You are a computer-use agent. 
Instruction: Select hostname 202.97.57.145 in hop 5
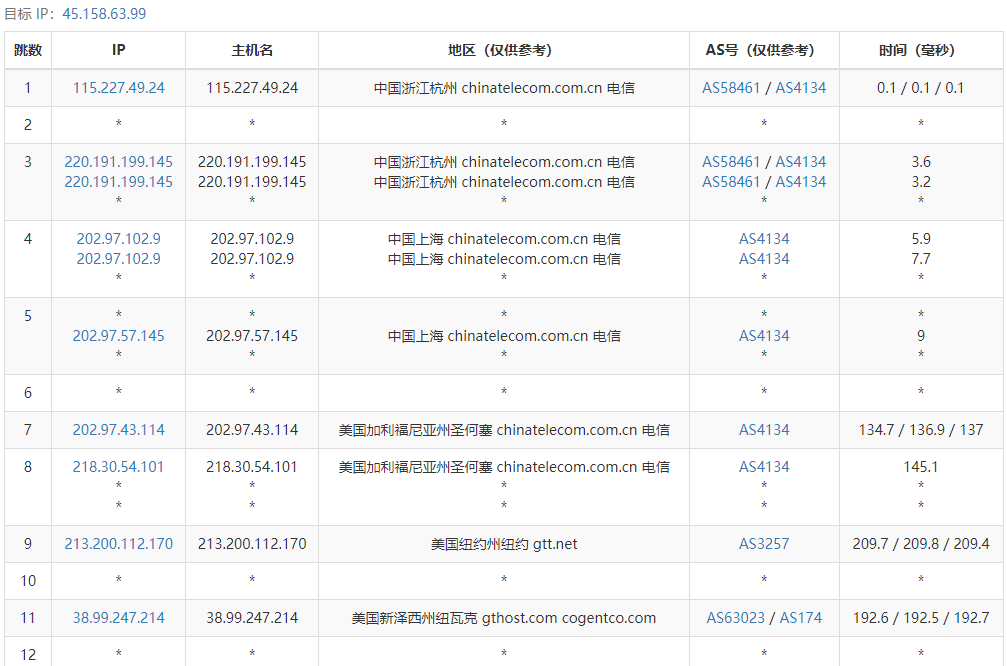(252, 336)
